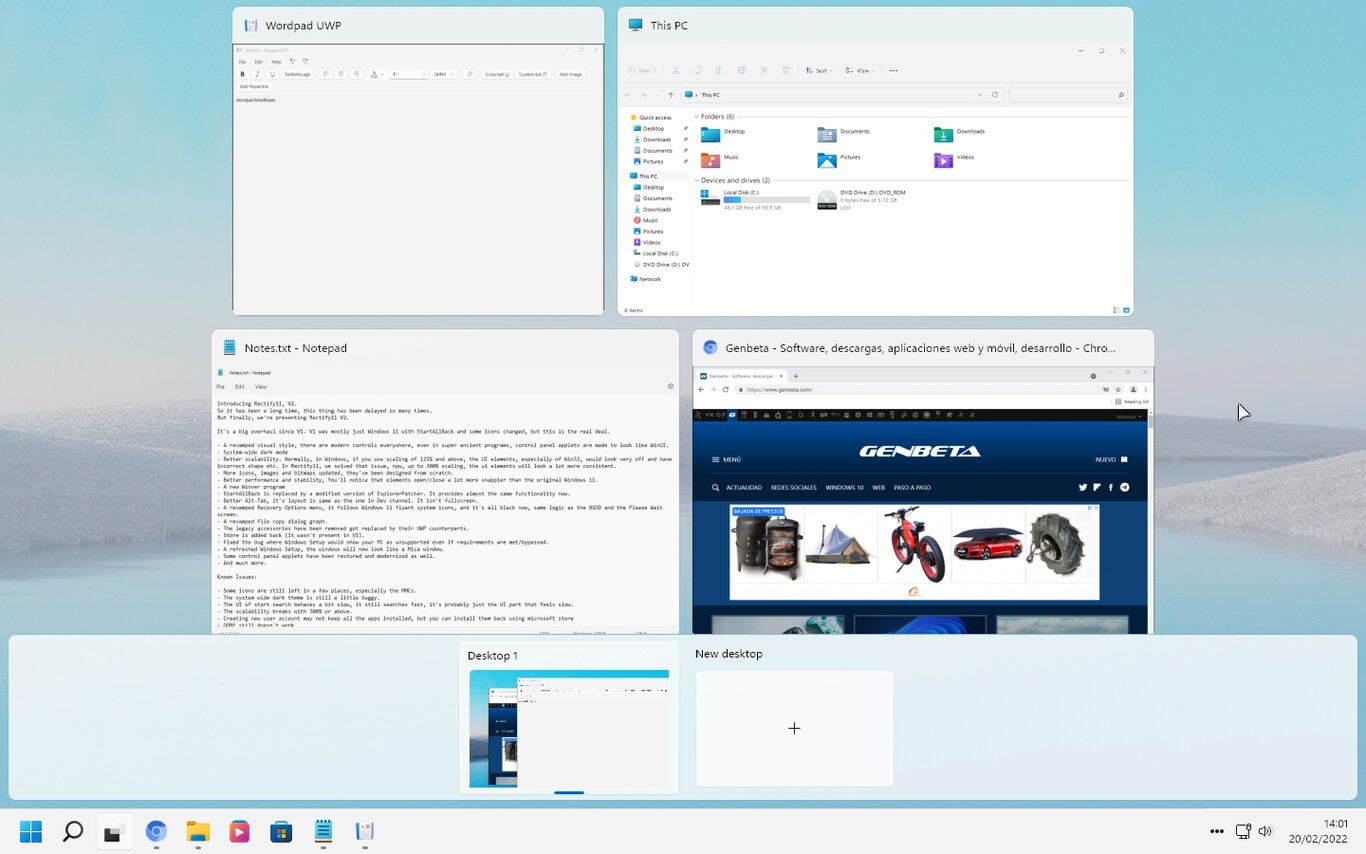Click the Add Image button in Wordpad
This screenshot has height=854, width=1366.
pos(571,74)
